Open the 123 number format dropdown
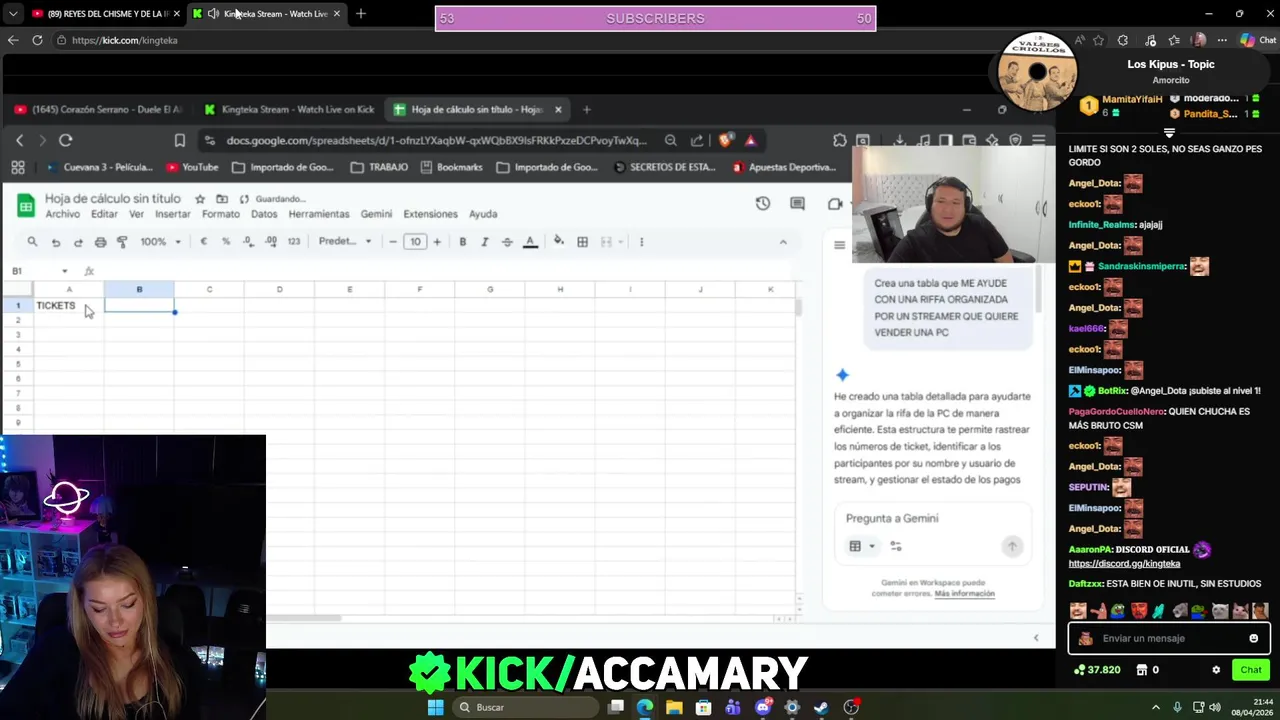 click(293, 242)
